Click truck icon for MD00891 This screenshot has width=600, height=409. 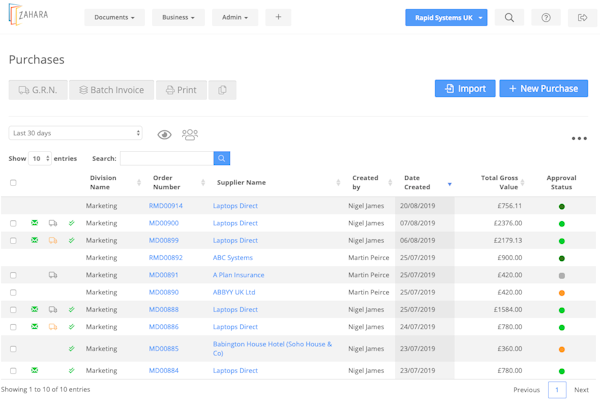[x=53, y=275]
